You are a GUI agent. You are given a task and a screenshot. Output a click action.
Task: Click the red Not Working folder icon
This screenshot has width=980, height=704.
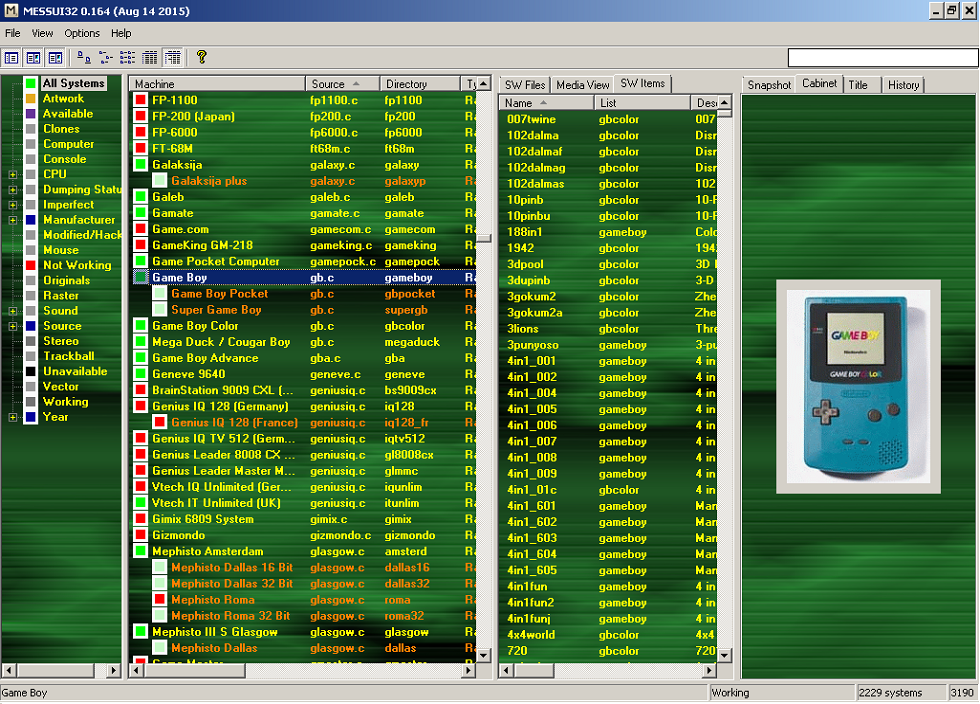click(x=31, y=265)
